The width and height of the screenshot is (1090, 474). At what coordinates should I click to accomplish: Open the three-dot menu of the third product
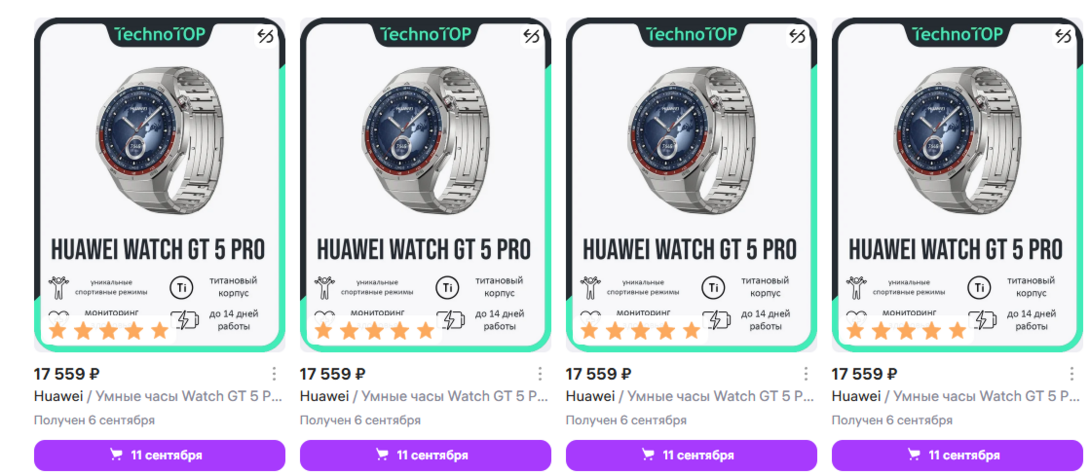point(806,374)
